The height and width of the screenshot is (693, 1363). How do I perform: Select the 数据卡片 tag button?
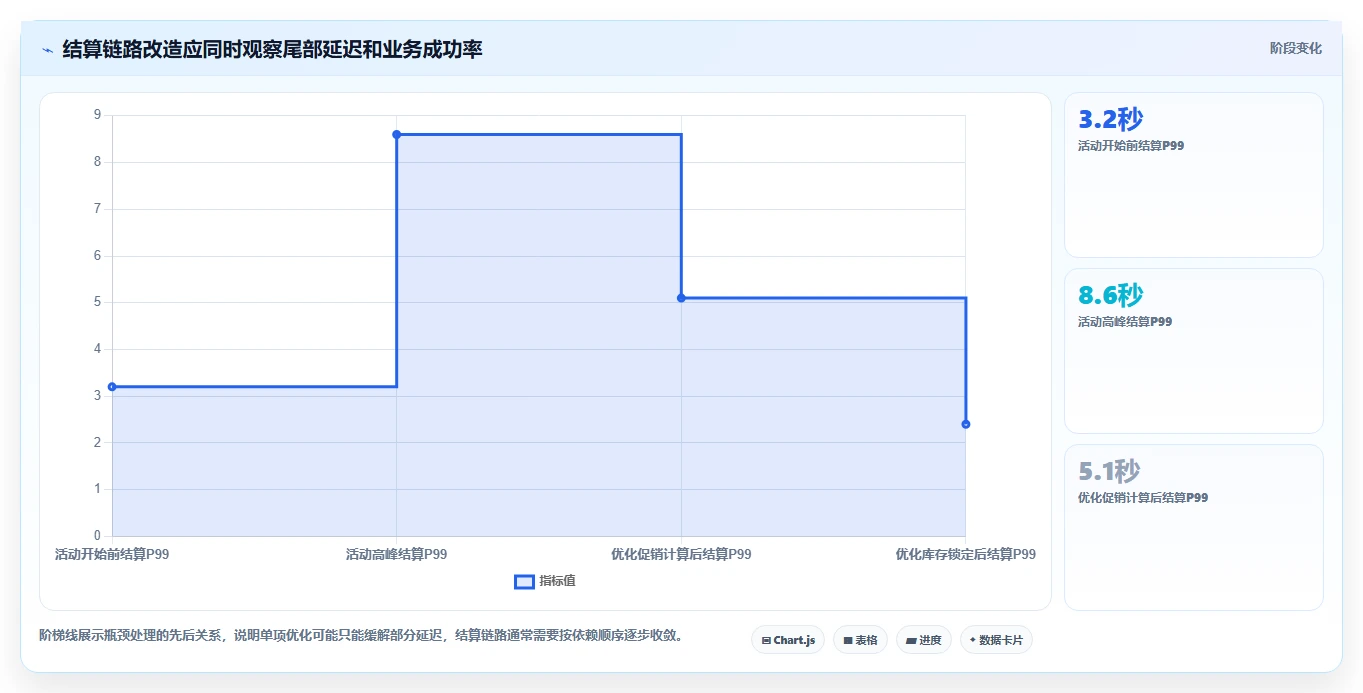pos(996,640)
